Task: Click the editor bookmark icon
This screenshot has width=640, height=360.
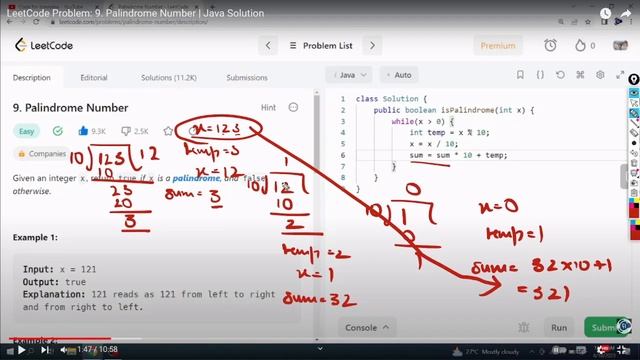Action: click(x=520, y=75)
